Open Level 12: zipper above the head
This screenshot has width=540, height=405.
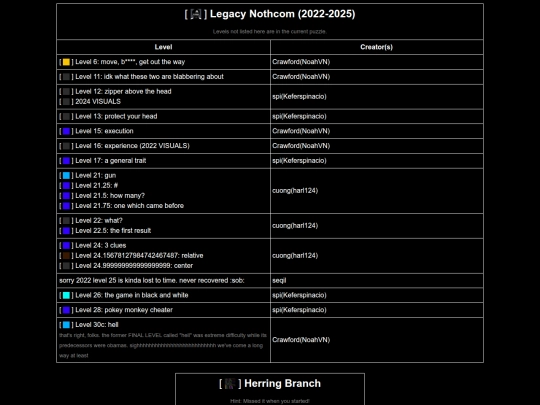[x=123, y=92]
